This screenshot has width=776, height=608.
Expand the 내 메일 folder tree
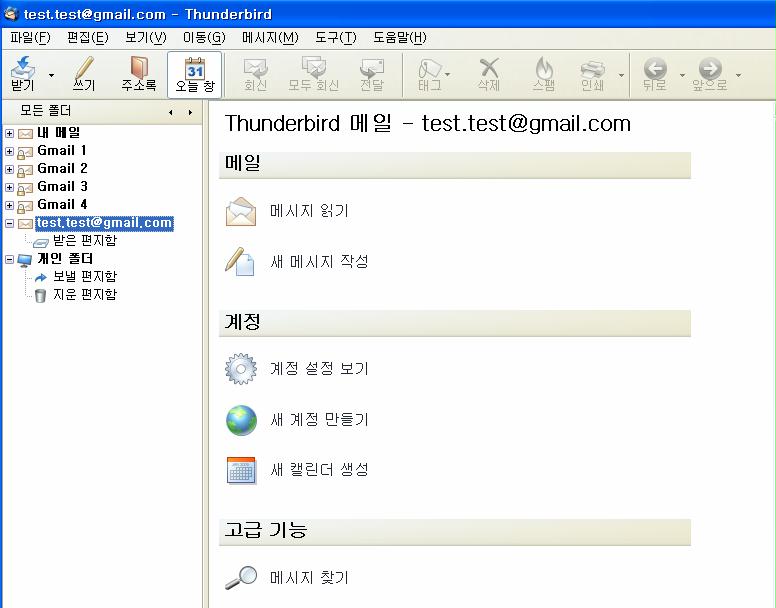click(x=9, y=133)
